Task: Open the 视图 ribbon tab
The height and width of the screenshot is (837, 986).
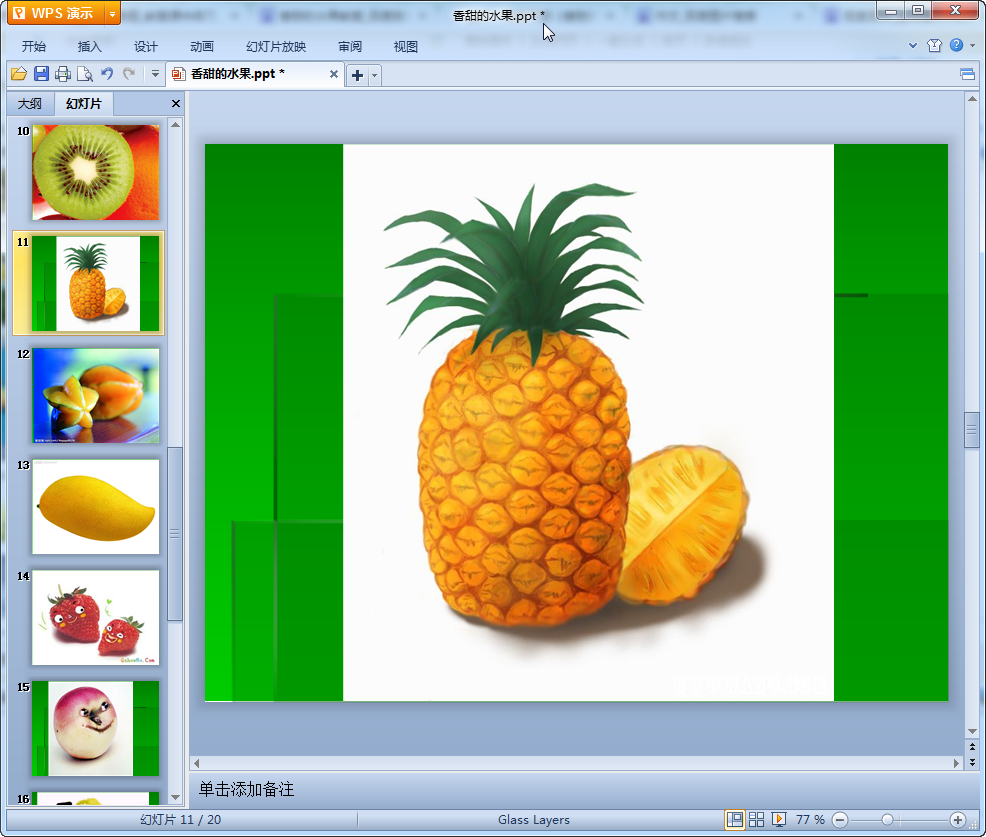Action: click(406, 47)
